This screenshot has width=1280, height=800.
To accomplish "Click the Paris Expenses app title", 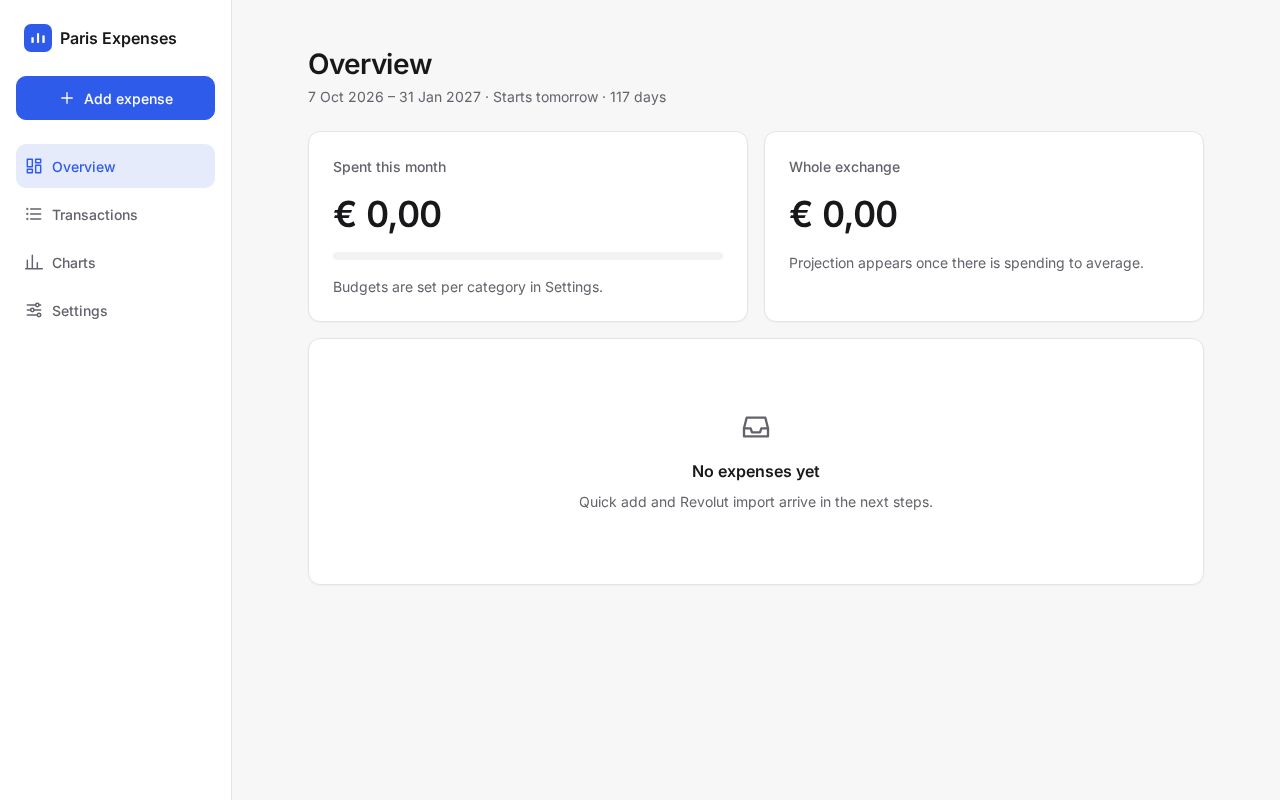I will pos(118,38).
